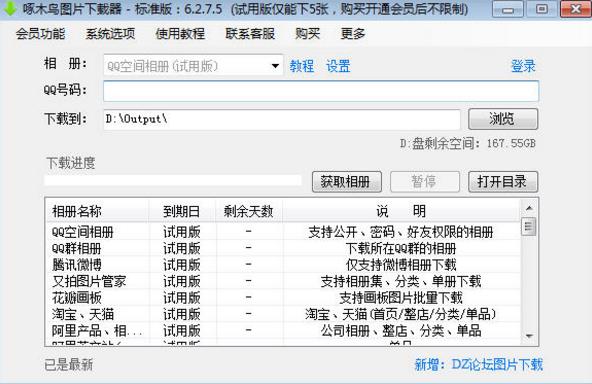Click the 打开目录 button
Screen dimensions: 592x384
click(503, 182)
